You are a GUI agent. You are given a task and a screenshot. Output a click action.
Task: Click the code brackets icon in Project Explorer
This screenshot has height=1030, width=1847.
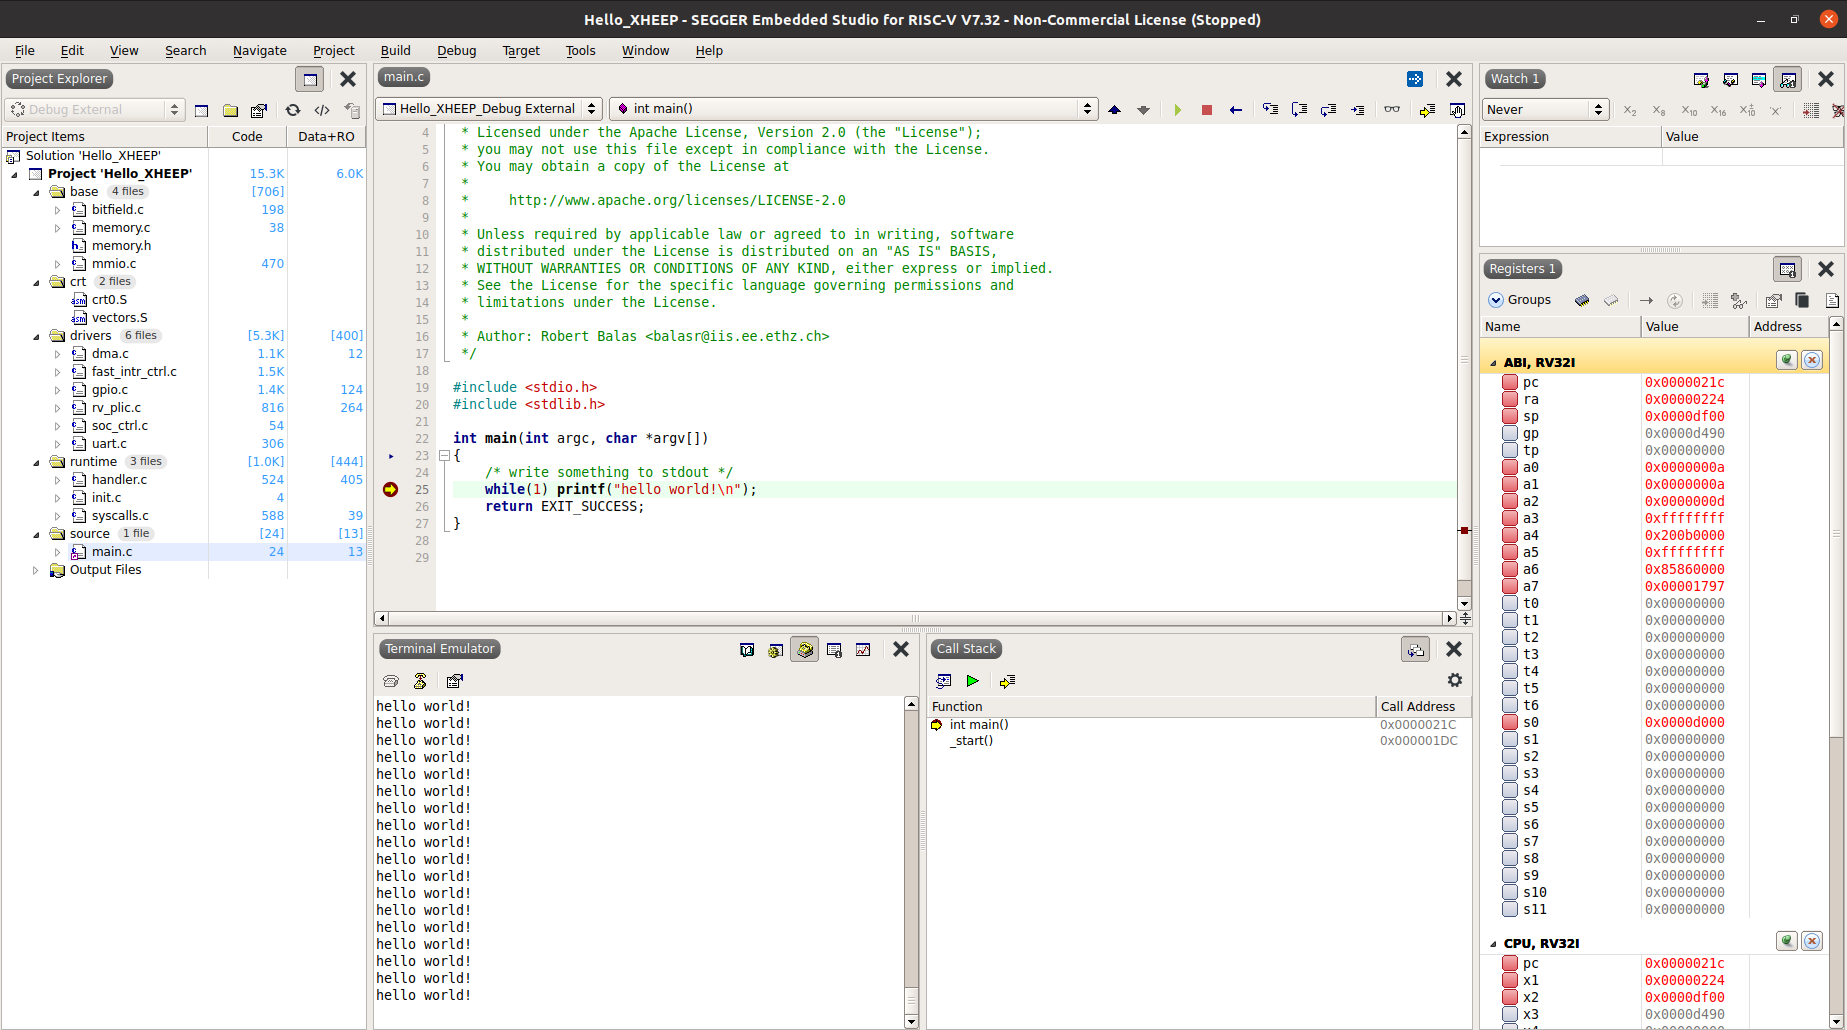pos(322,110)
